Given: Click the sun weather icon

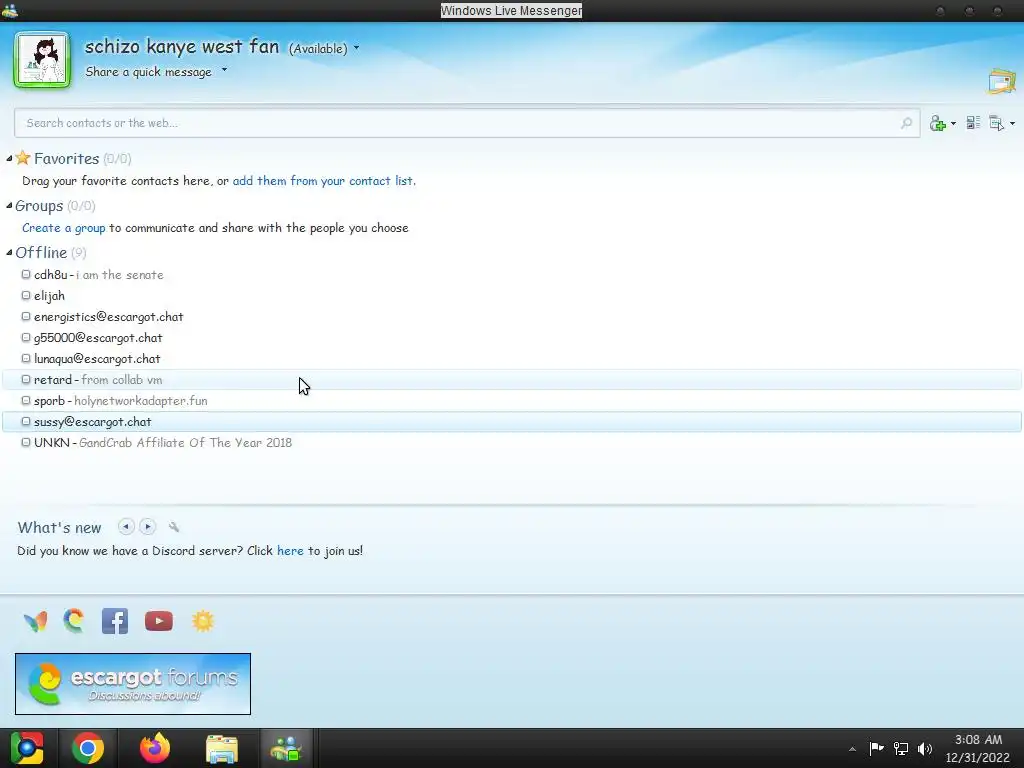Looking at the screenshot, I should pyautogui.click(x=203, y=620).
